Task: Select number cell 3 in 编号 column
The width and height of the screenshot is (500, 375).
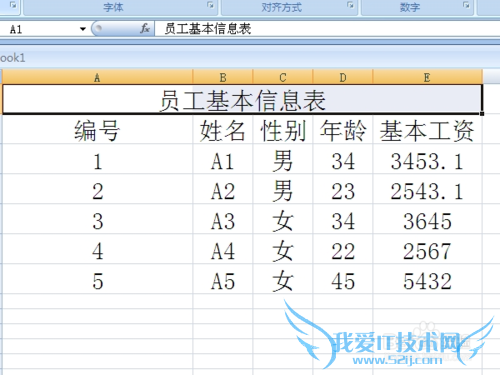Action: pyautogui.click(x=97, y=219)
